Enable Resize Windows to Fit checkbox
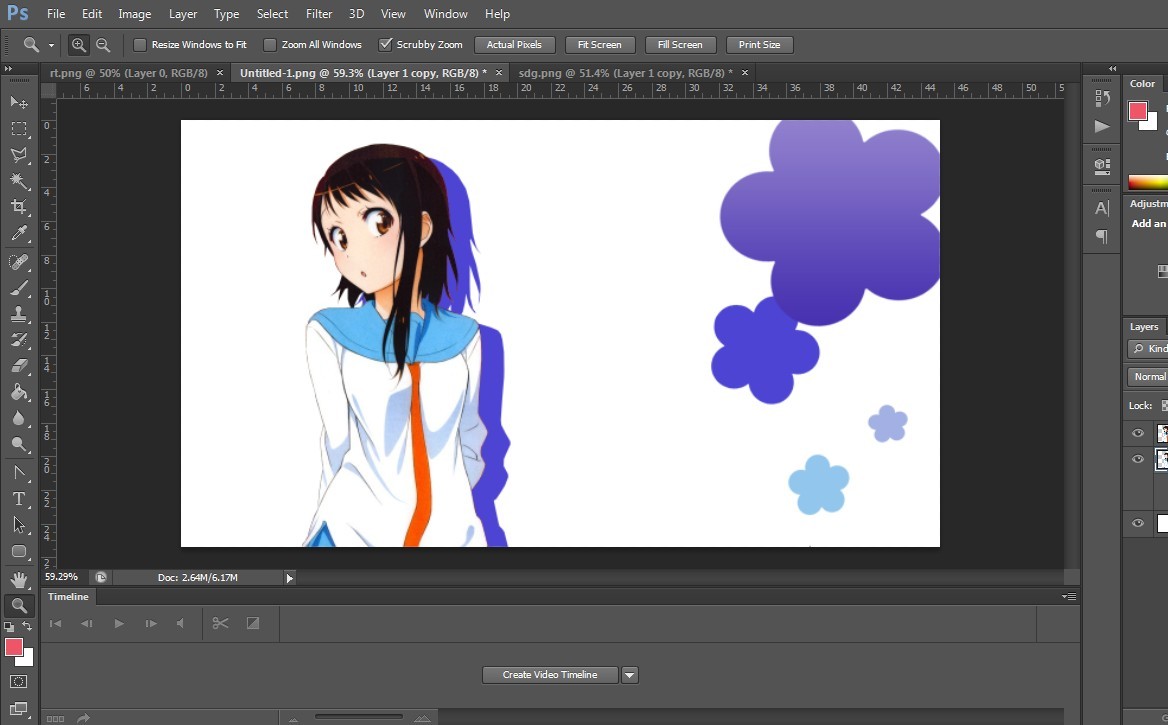 pos(140,45)
